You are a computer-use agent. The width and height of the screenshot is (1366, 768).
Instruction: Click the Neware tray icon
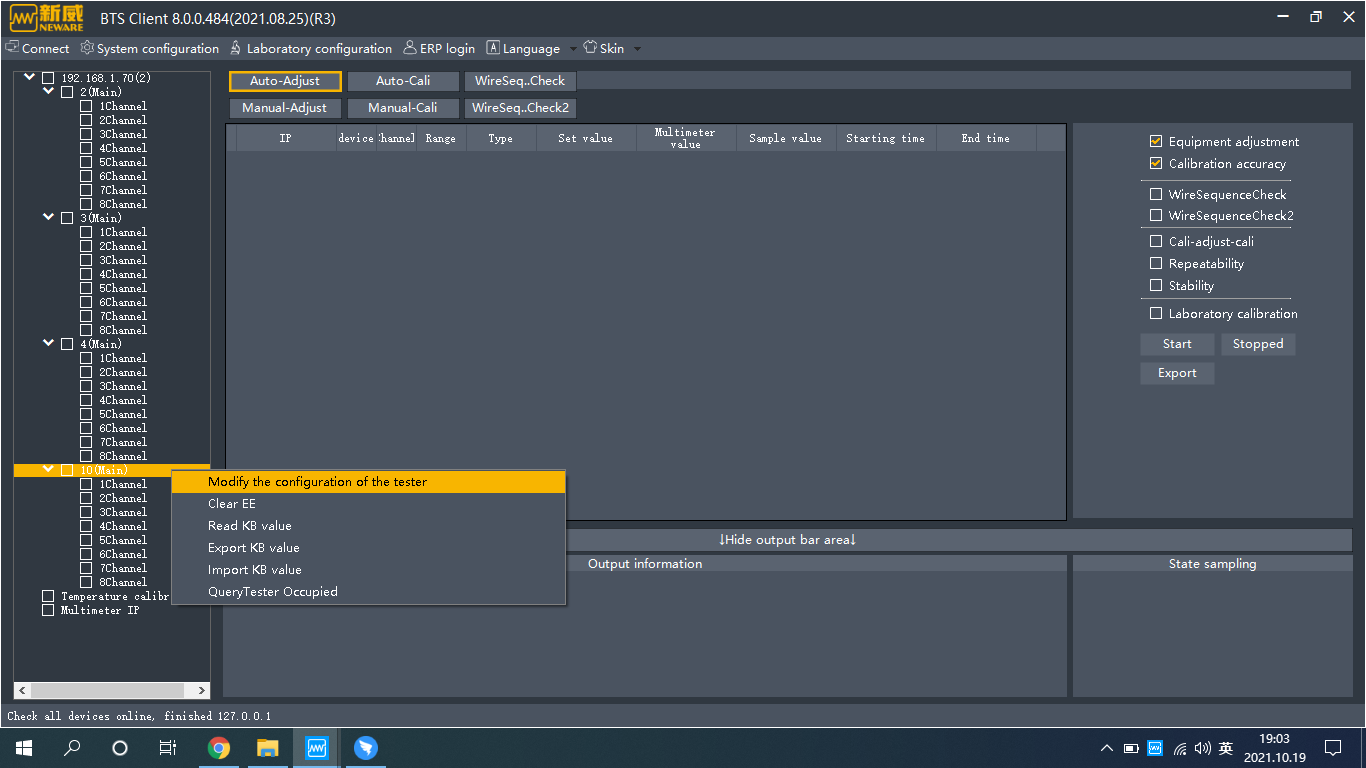click(x=1155, y=748)
